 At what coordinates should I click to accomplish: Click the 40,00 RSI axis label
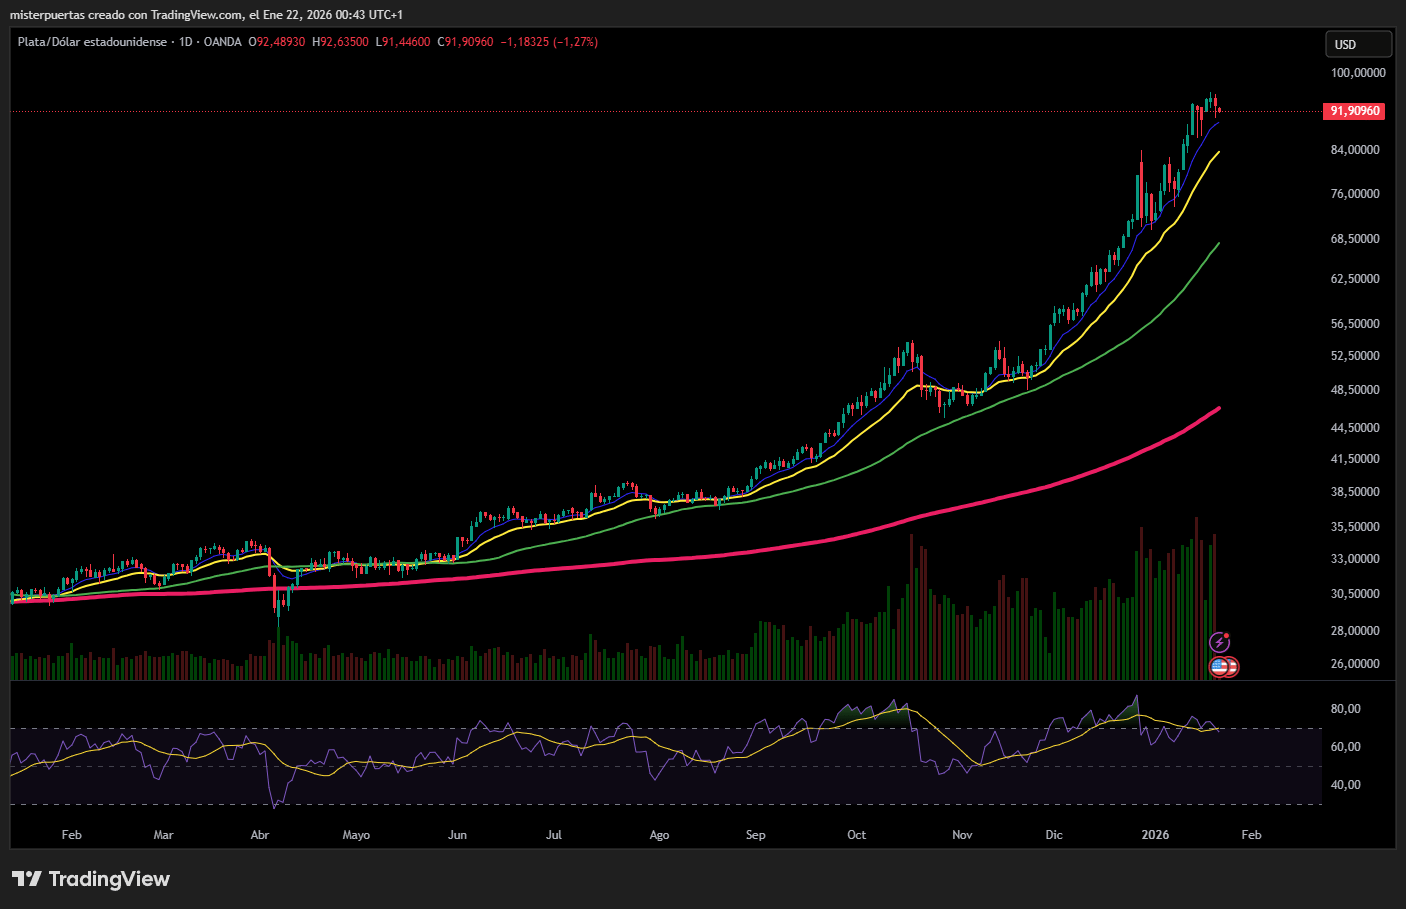click(1346, 785)
